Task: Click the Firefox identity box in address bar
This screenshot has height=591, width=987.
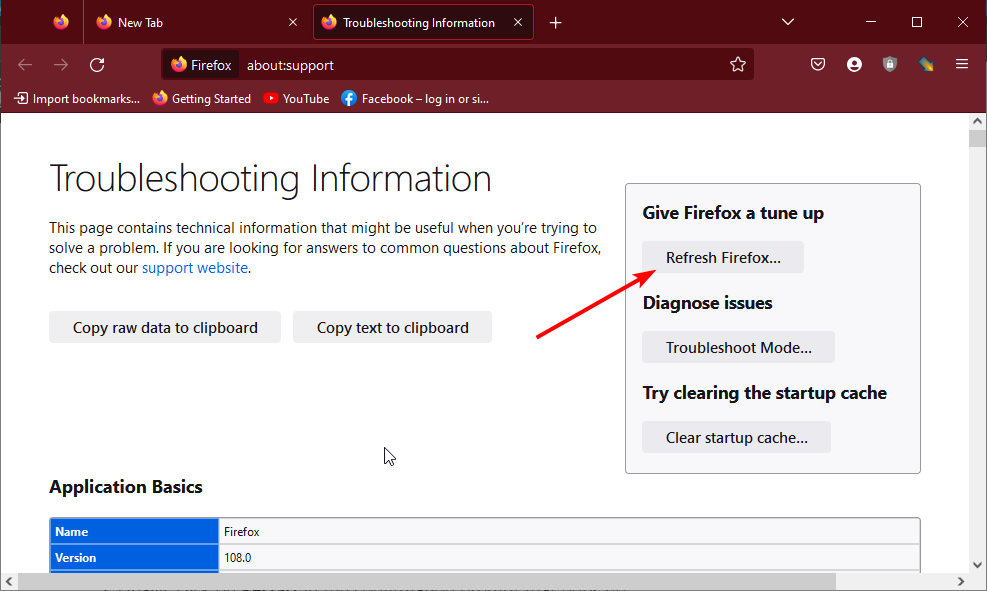Action: (x=201, y=65)
